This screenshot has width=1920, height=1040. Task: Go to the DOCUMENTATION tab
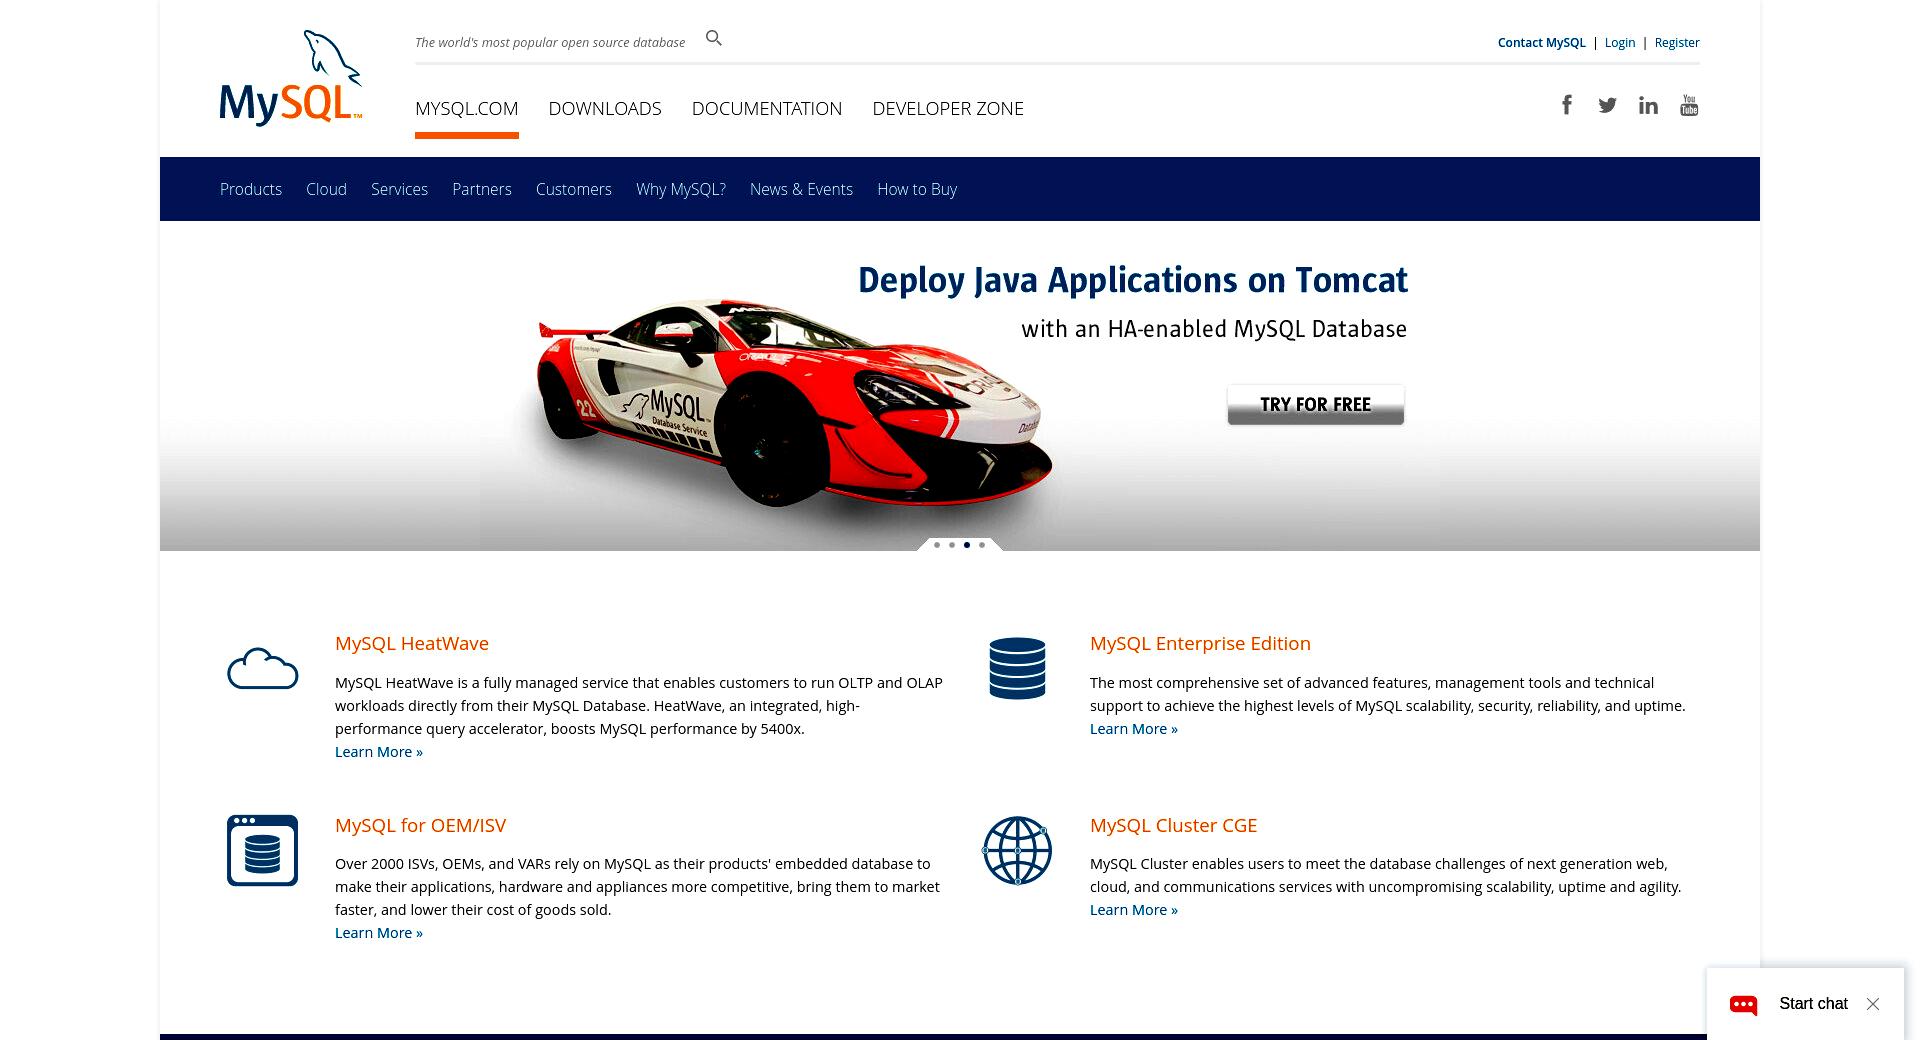pos(767,108)
